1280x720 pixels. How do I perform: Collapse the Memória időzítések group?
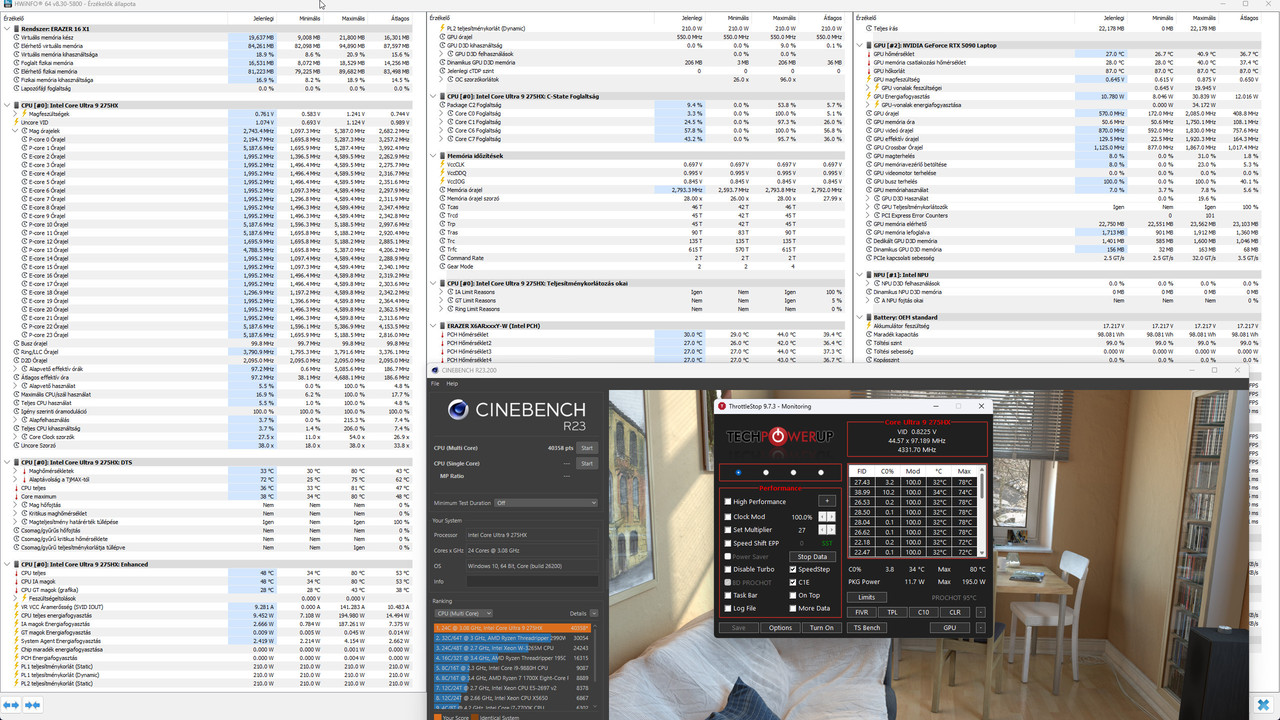[432, 156]
